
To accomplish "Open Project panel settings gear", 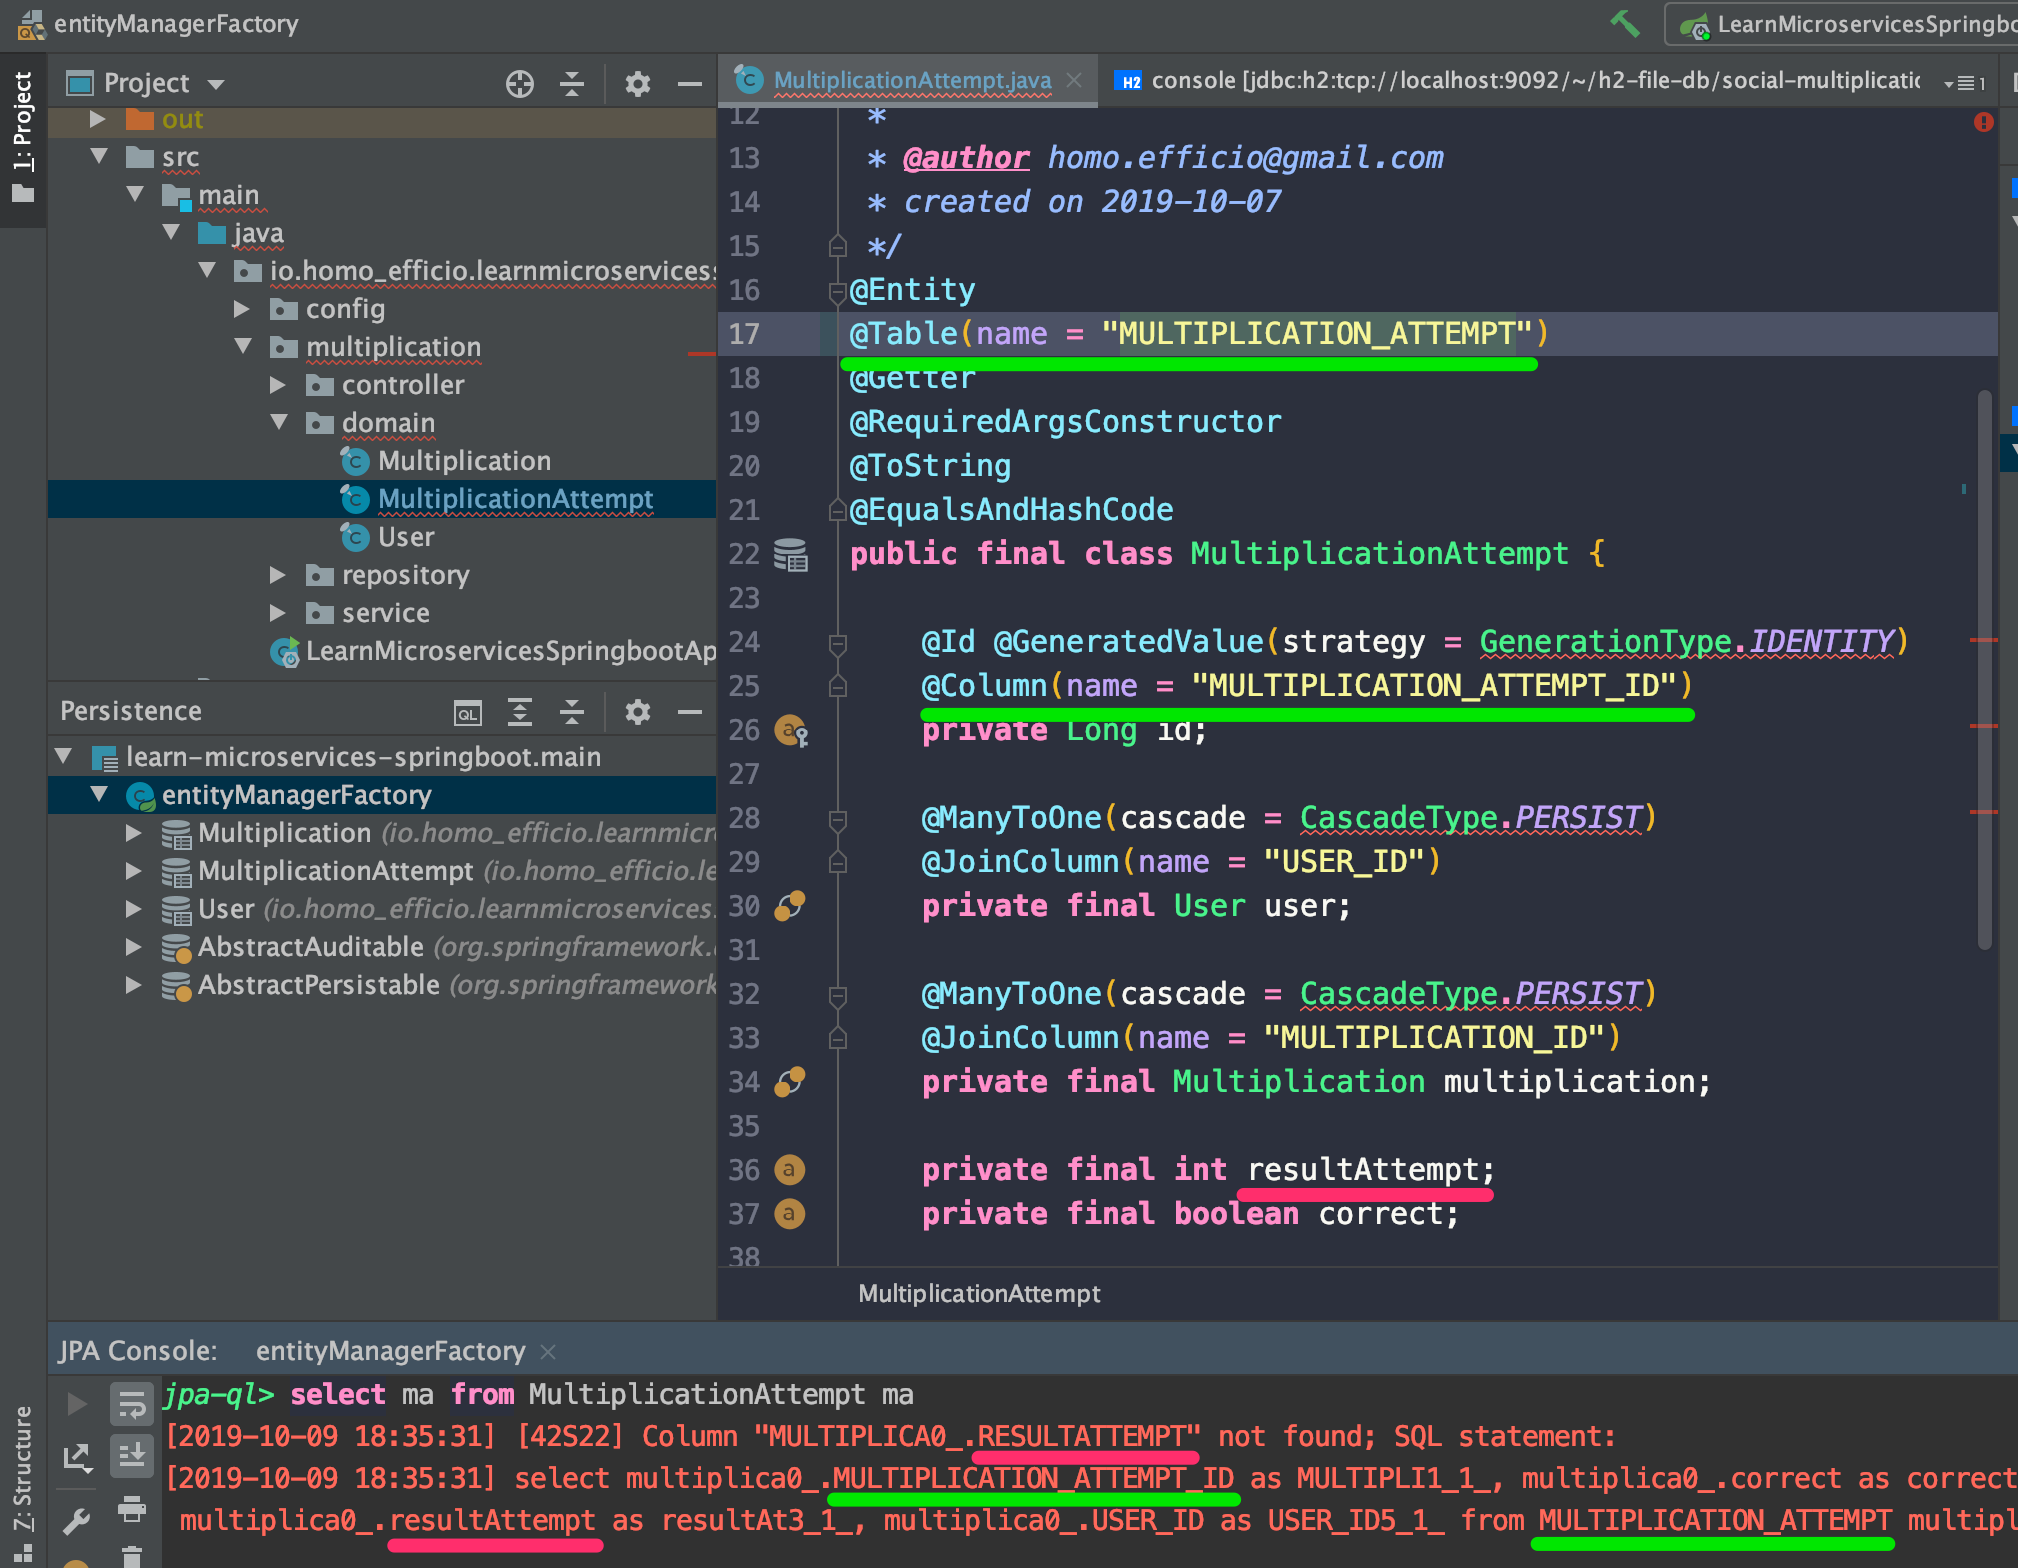I will pyautogui.click(x=637, y=83).
